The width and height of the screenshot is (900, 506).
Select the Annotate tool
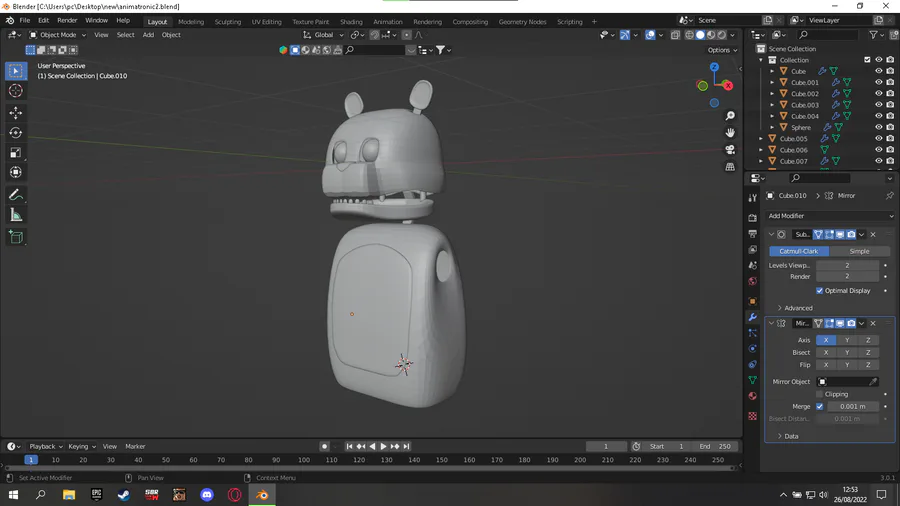15,195
